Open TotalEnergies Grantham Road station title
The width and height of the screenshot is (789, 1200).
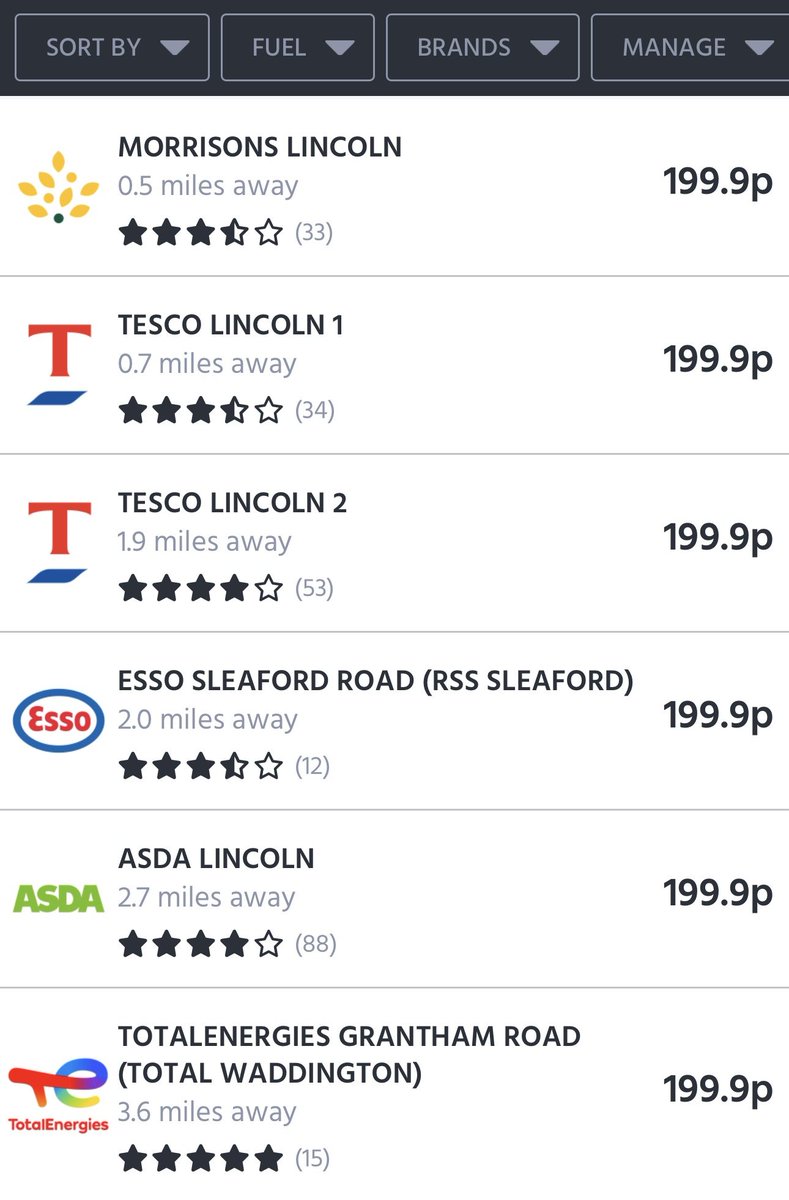coord(350,1055)
